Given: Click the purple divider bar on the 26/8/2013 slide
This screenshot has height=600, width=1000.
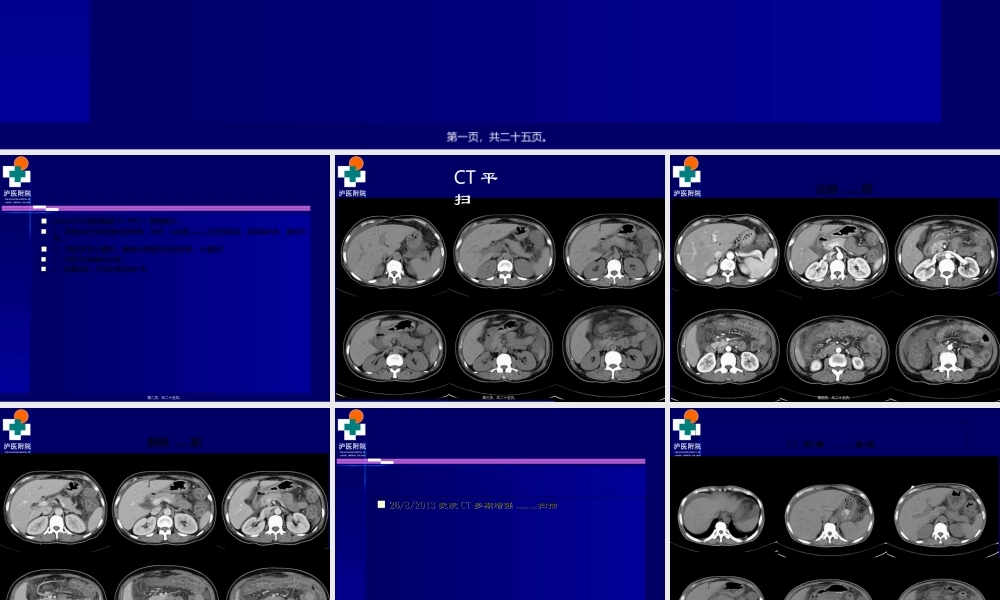Looking at the screenshot, I should coord(491,461).
